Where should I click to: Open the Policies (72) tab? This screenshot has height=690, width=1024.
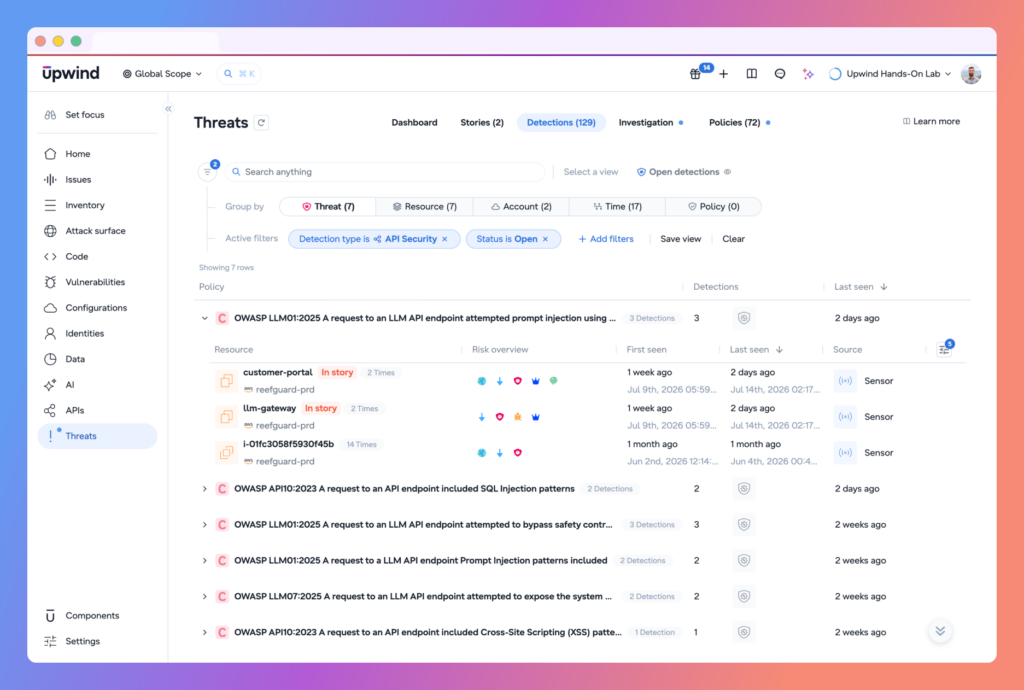pos(735,122)
